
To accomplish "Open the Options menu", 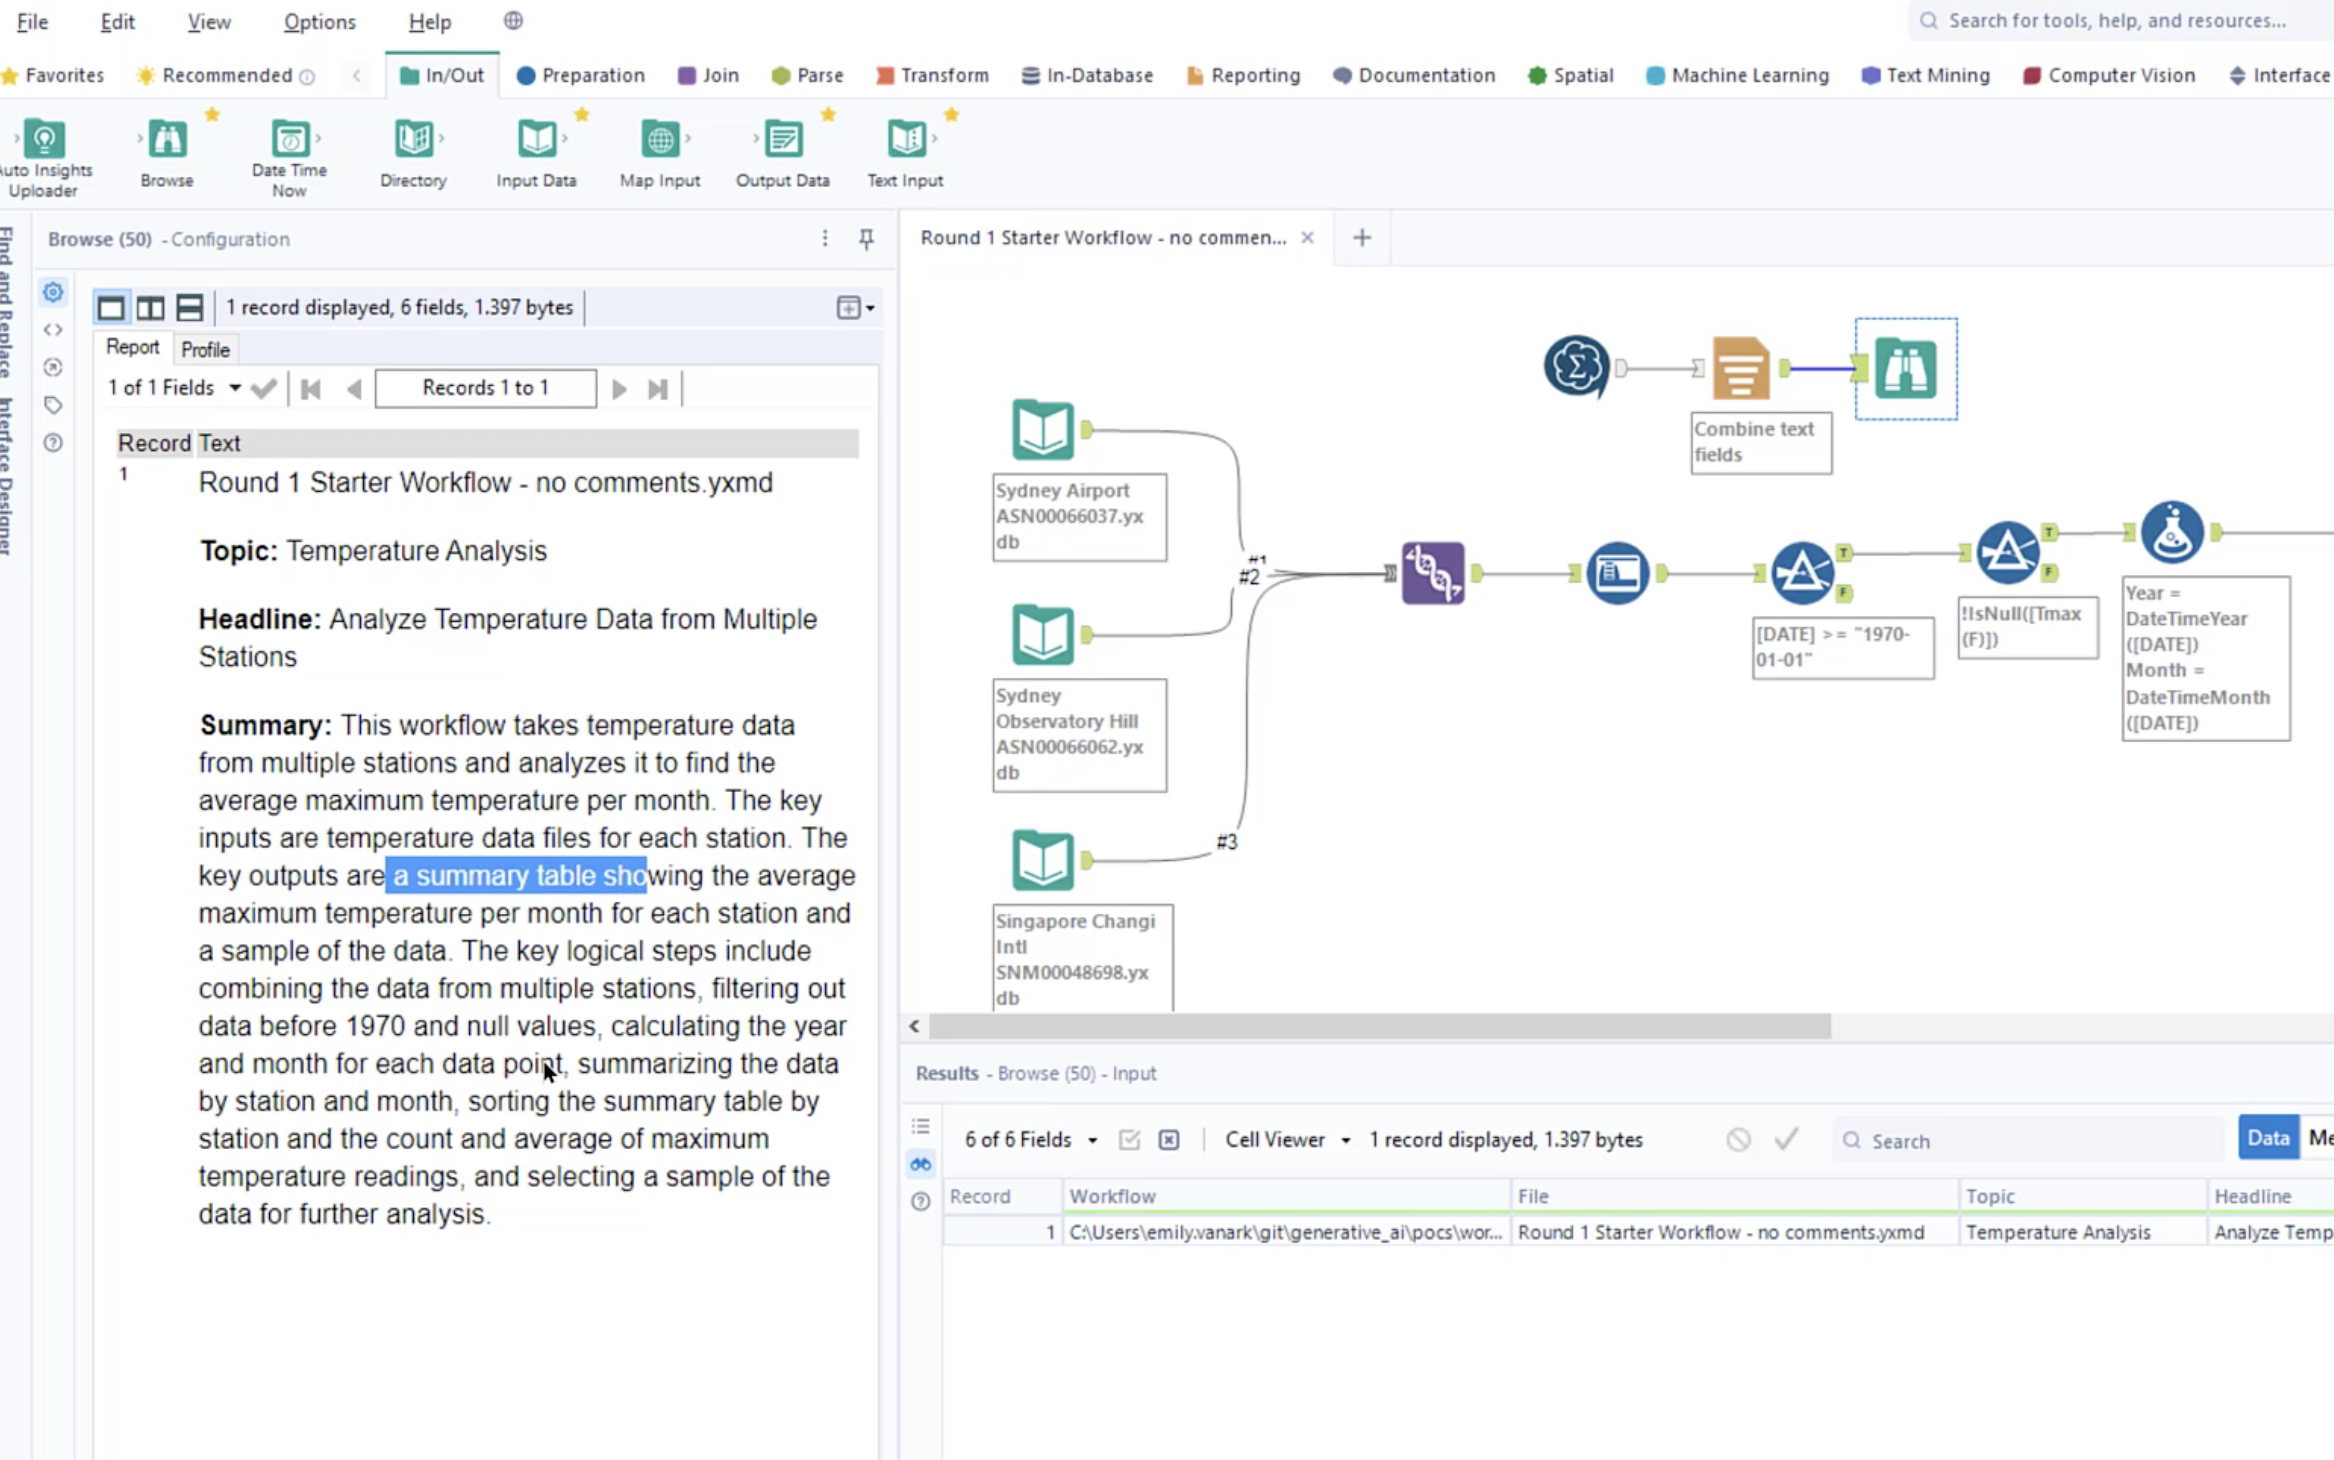I will point(318,21).
